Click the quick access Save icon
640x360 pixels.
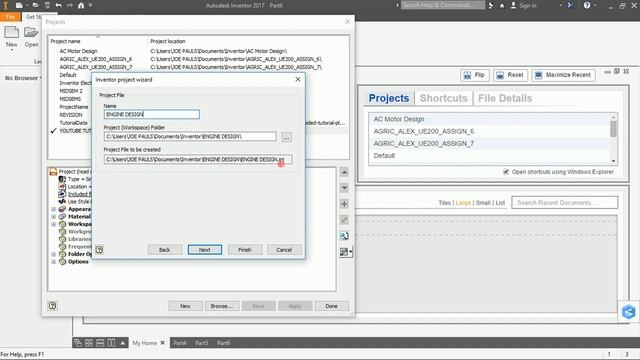tap(47, 5)
